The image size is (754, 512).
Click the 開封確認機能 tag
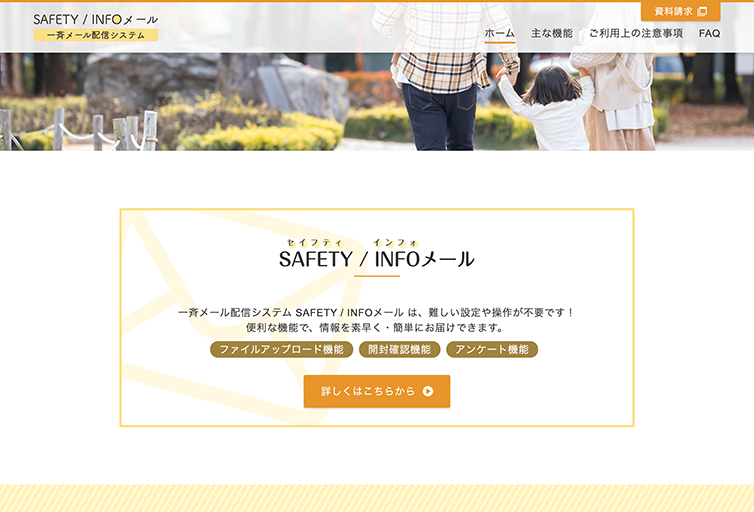tap(400, 350)
